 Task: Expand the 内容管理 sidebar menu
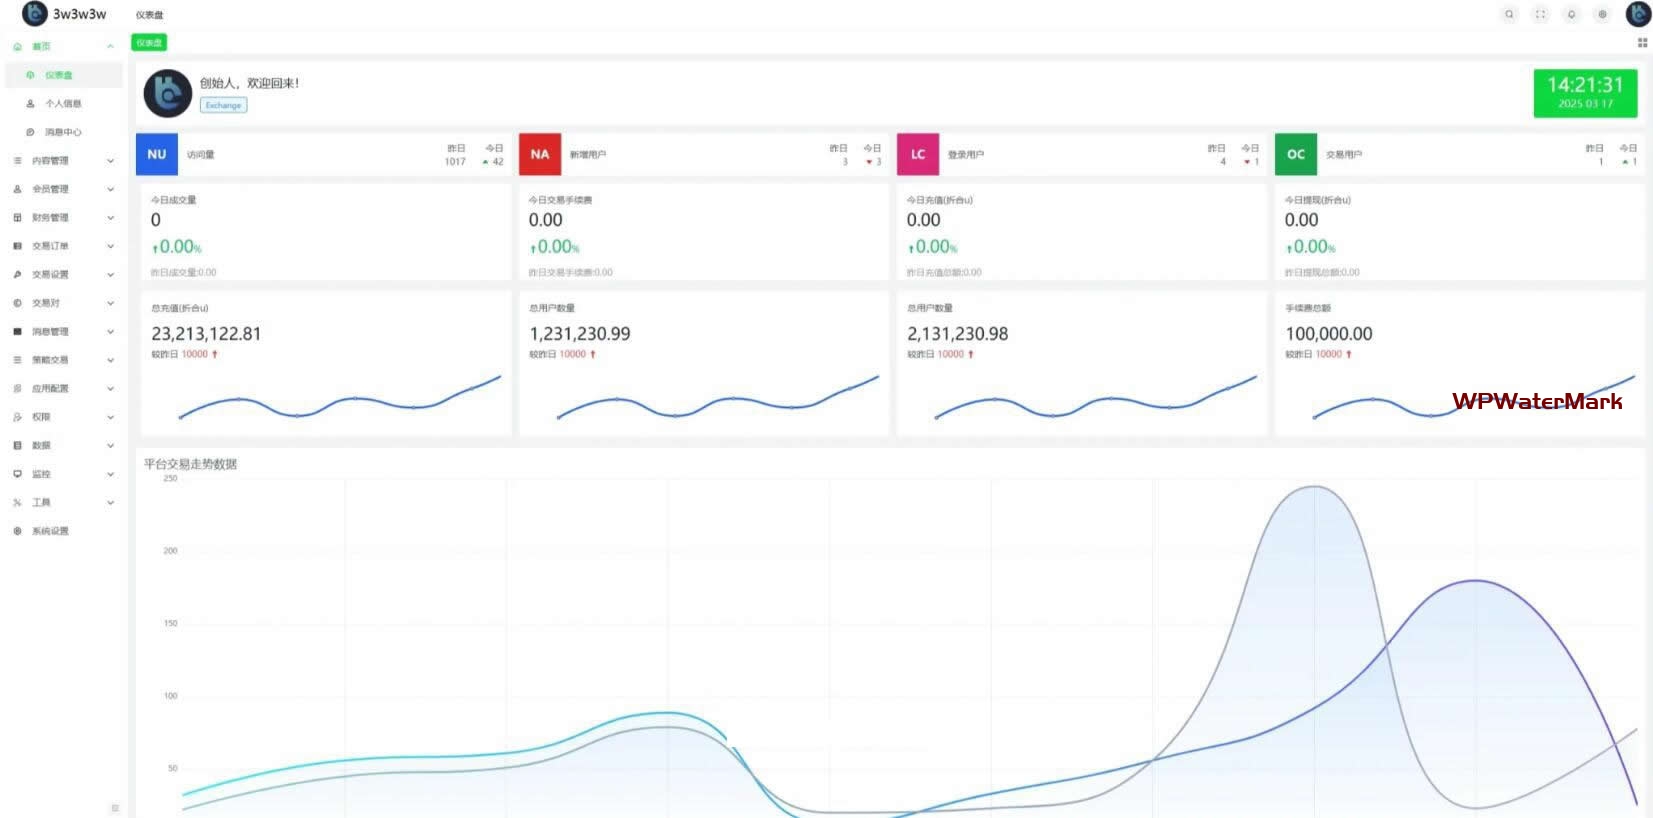click(60, 161)
